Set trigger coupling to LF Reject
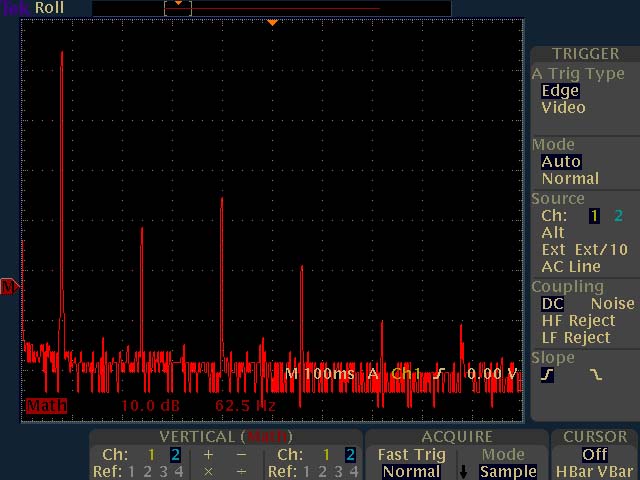This screenshot has height=480, width=640. tap(576, 338)
